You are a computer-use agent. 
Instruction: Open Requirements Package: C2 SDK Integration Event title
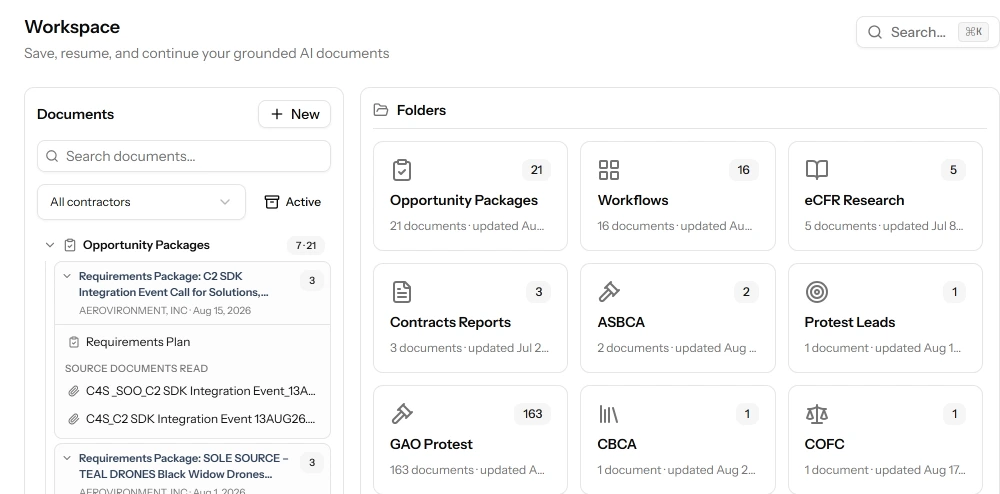173,284
